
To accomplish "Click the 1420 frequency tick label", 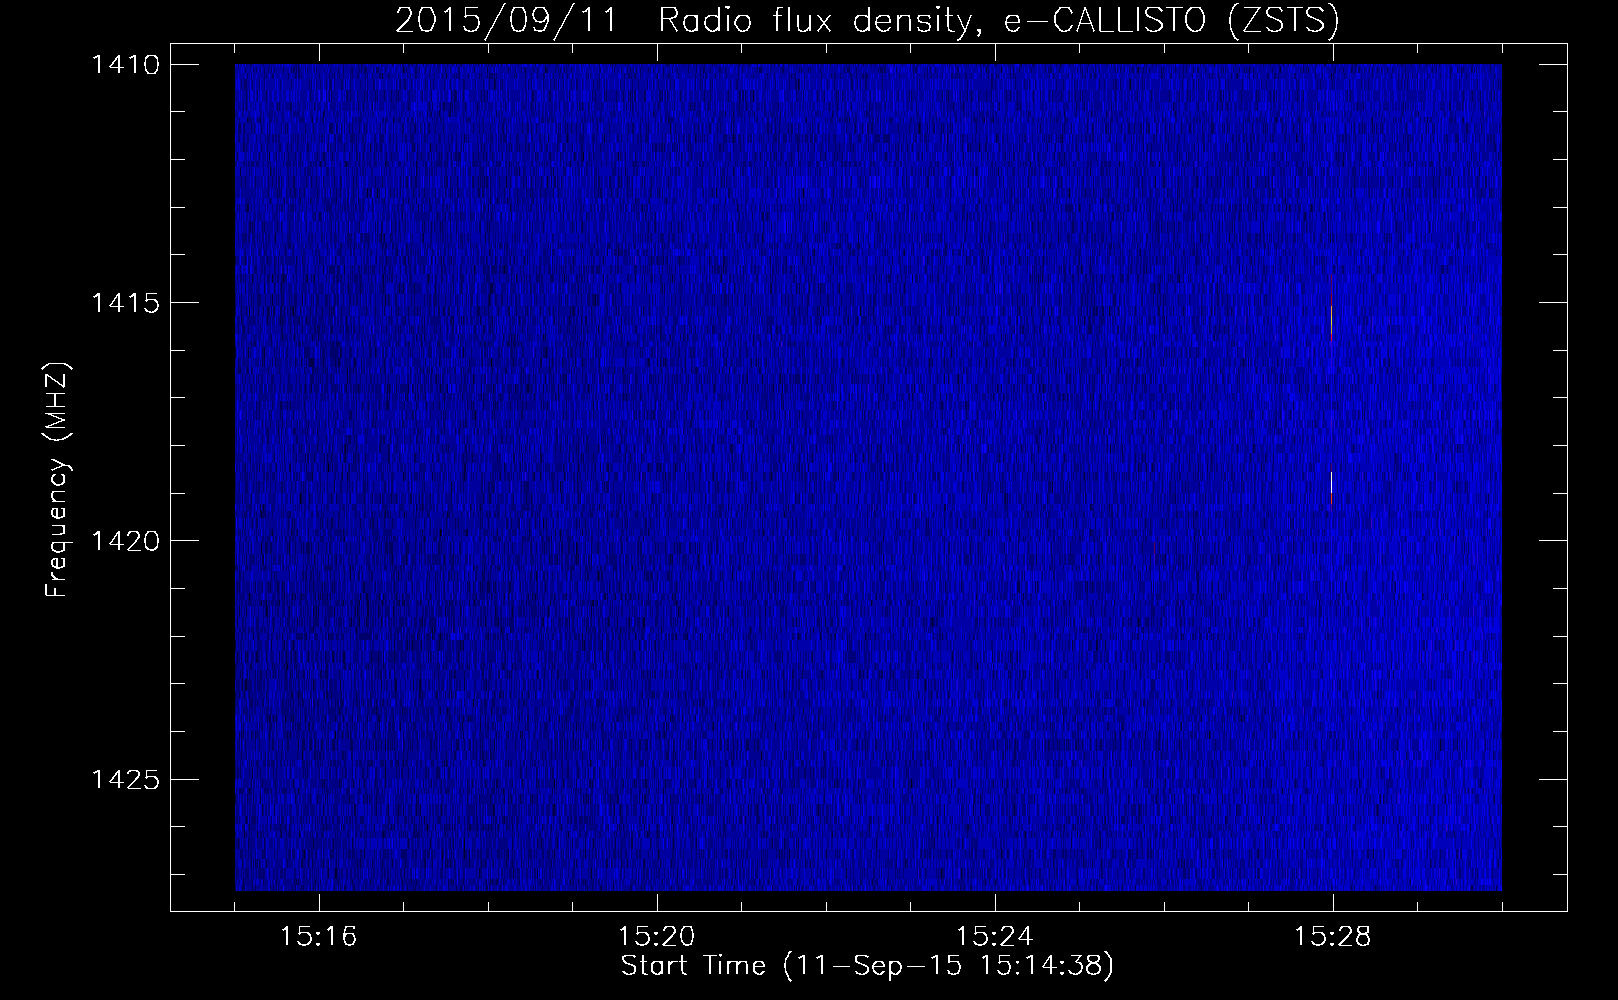I will [124, 541].
